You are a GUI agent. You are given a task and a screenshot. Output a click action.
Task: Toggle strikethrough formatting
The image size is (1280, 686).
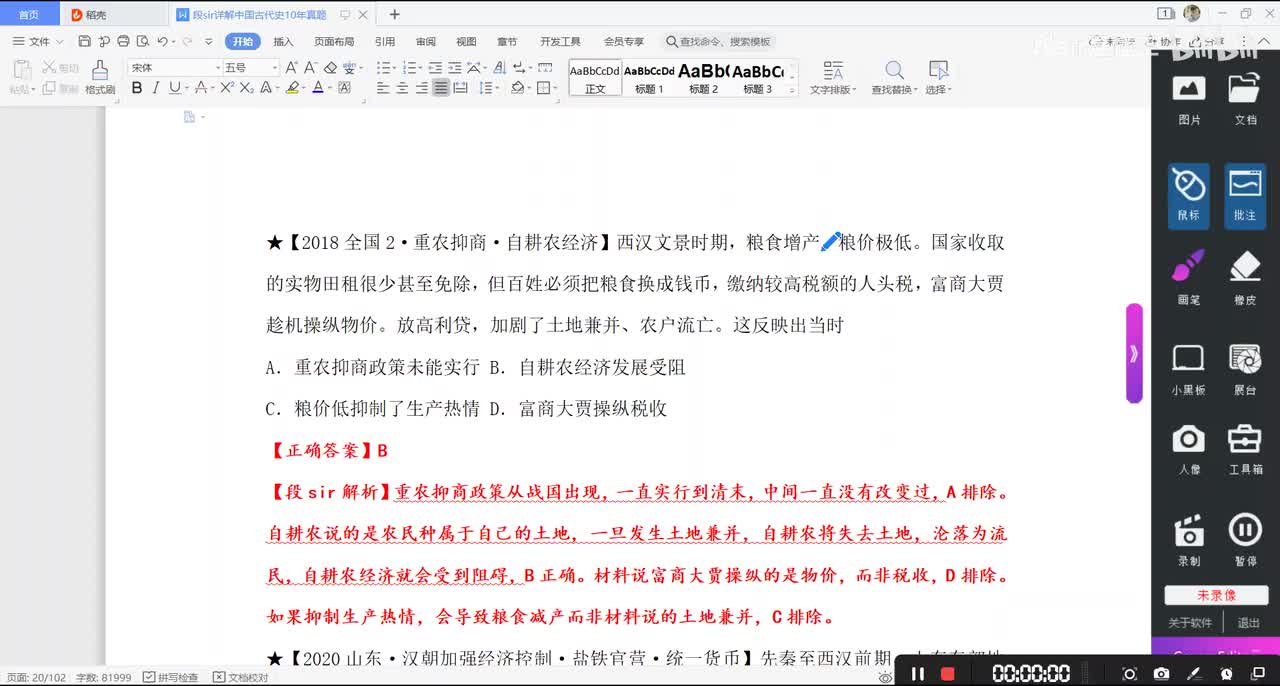(200, 88)
